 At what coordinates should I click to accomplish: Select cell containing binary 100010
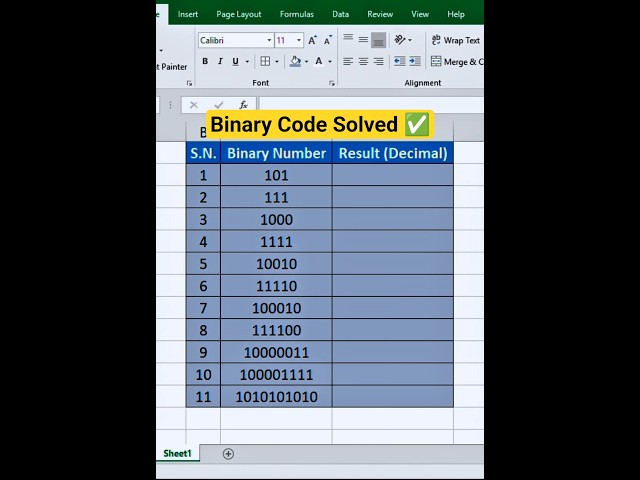point(276,308)
